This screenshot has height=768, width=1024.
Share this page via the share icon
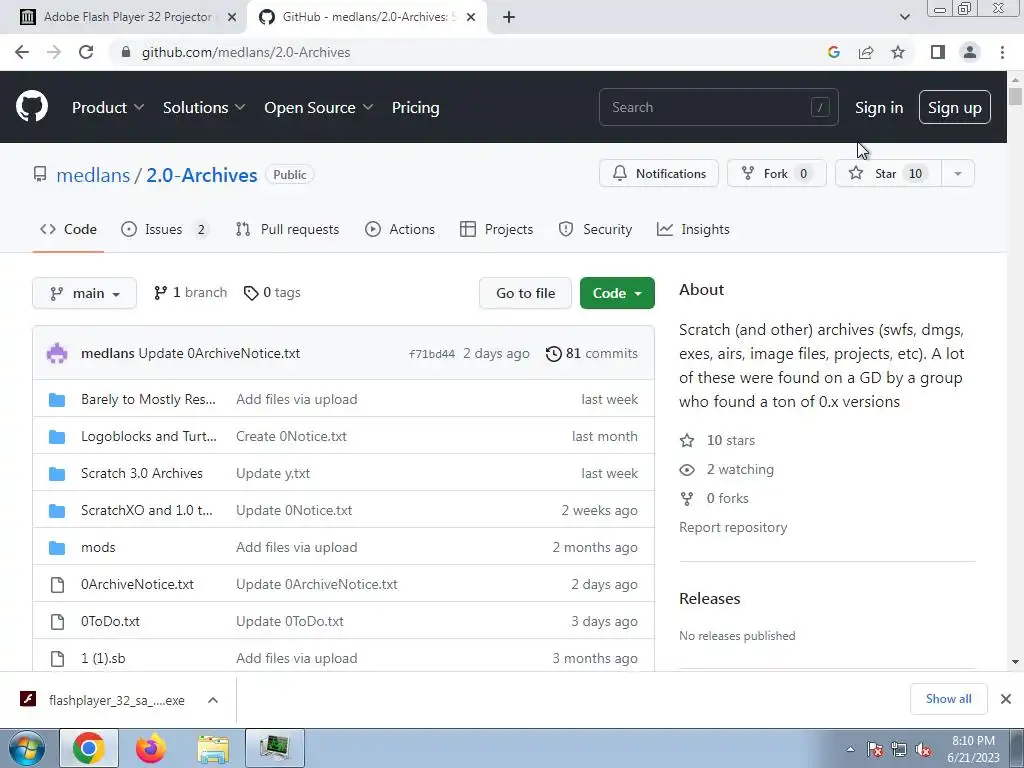point(866,52)
